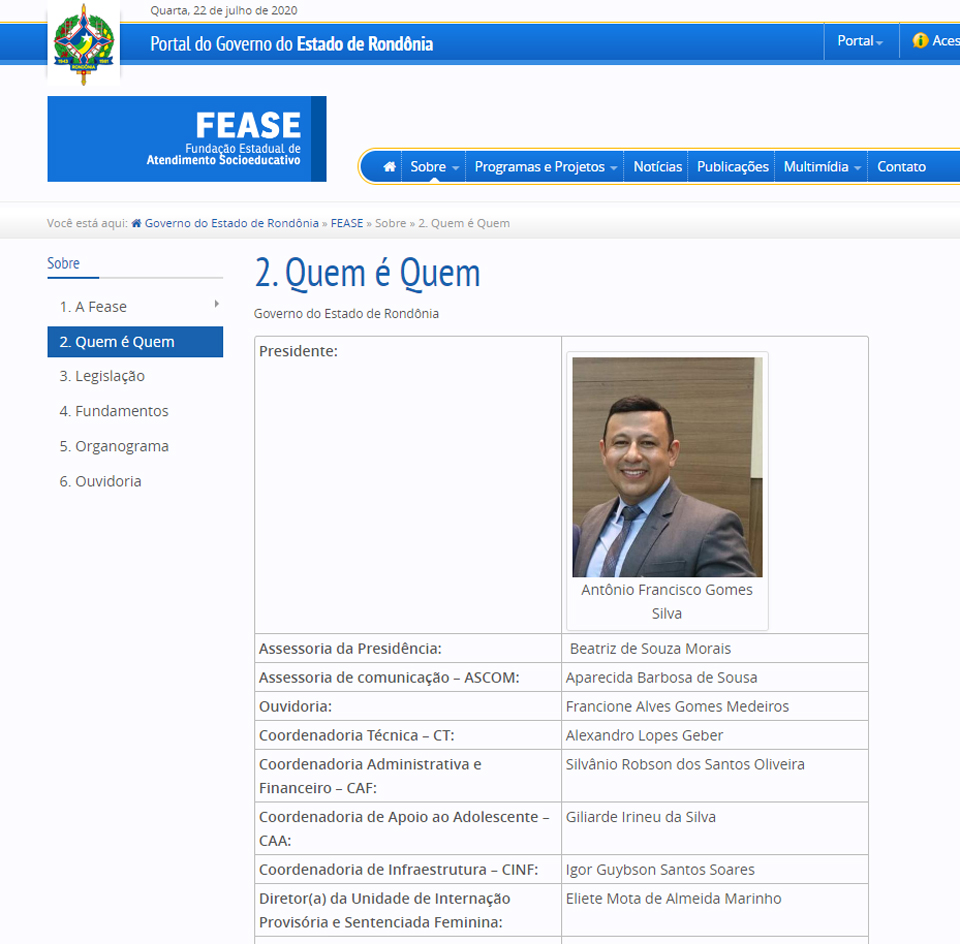
Task: Click Governo do Estado de Rondônia breadcrumb
Action: click(231, 223)
